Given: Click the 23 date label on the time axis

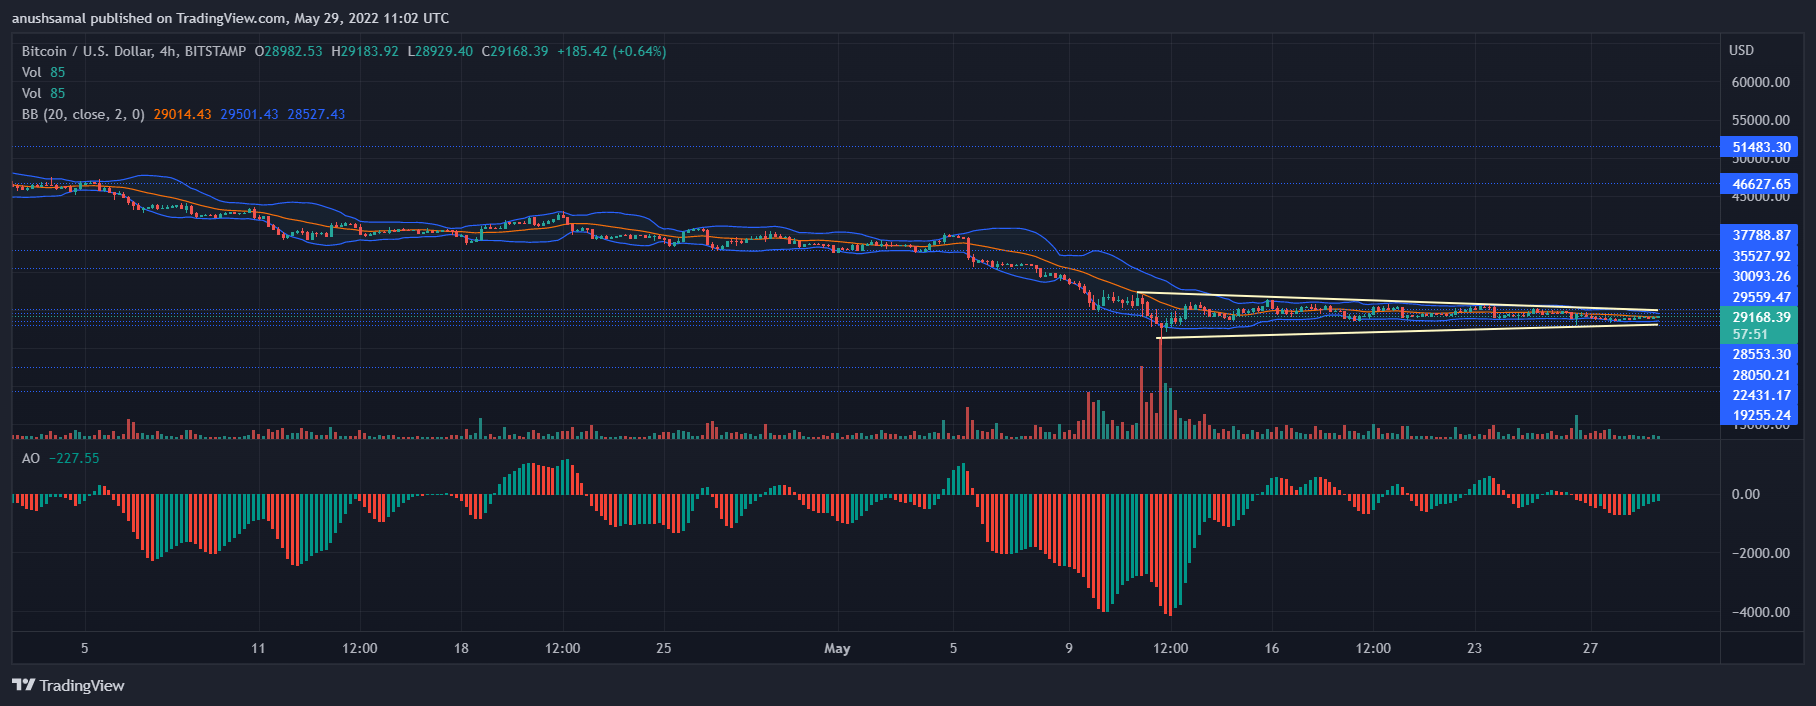Looking at the screenshot, I should pos(1474,648).
